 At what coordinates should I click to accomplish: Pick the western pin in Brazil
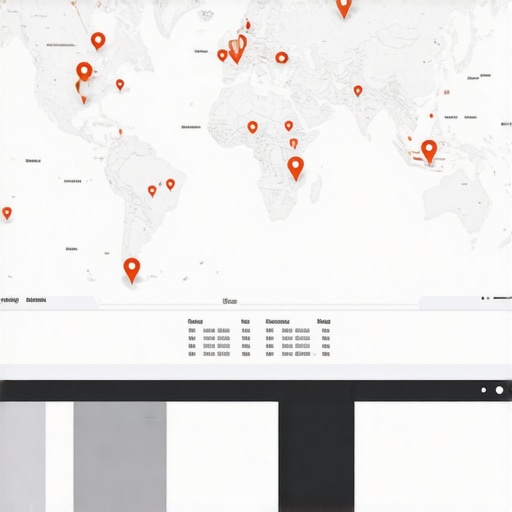pos(152,191)
